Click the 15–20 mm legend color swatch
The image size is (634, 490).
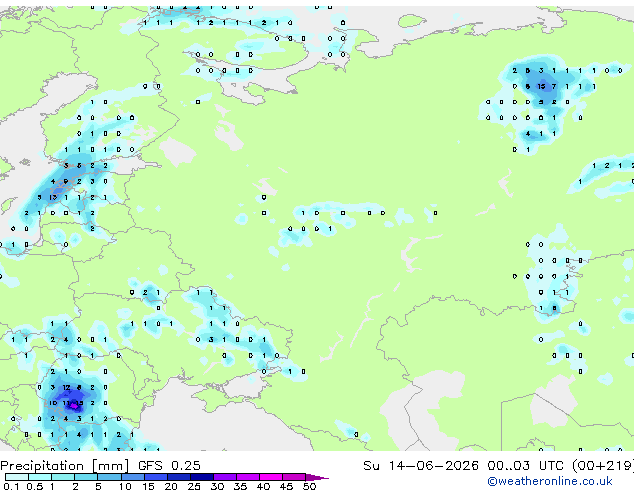pyautogui.click(x=155, y=477)
